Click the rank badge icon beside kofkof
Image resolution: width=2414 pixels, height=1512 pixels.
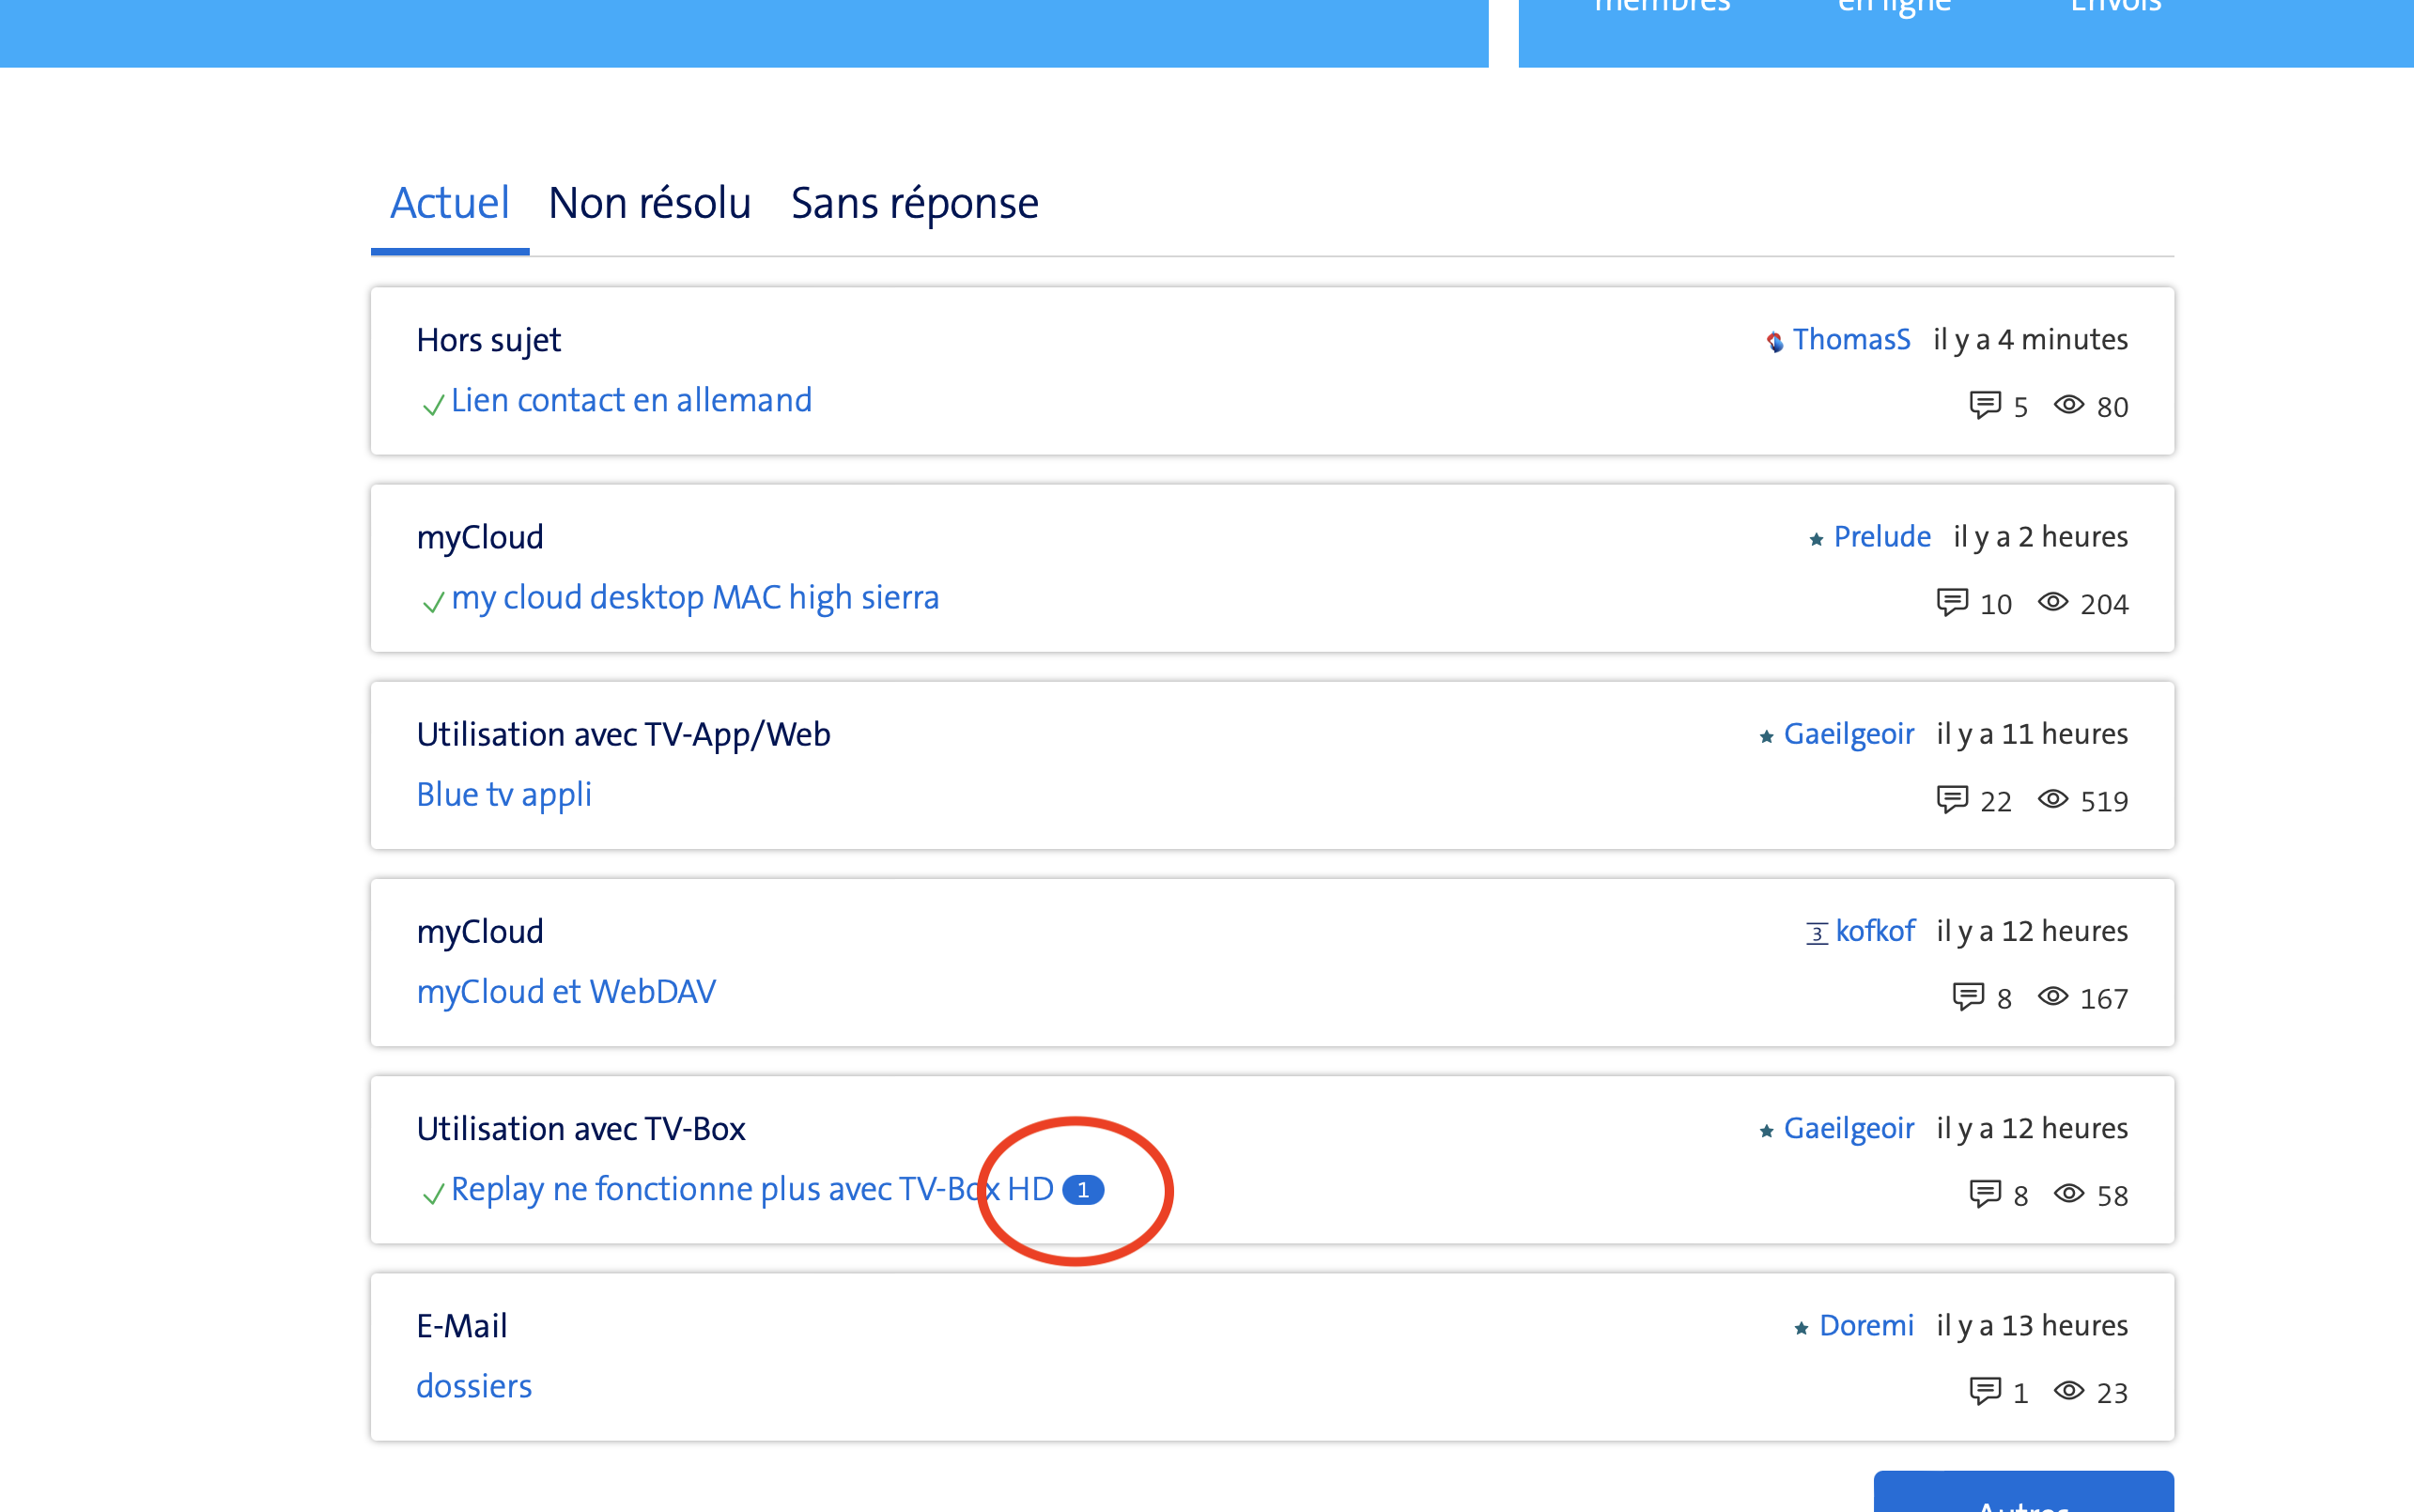(x=1816, y=933)
